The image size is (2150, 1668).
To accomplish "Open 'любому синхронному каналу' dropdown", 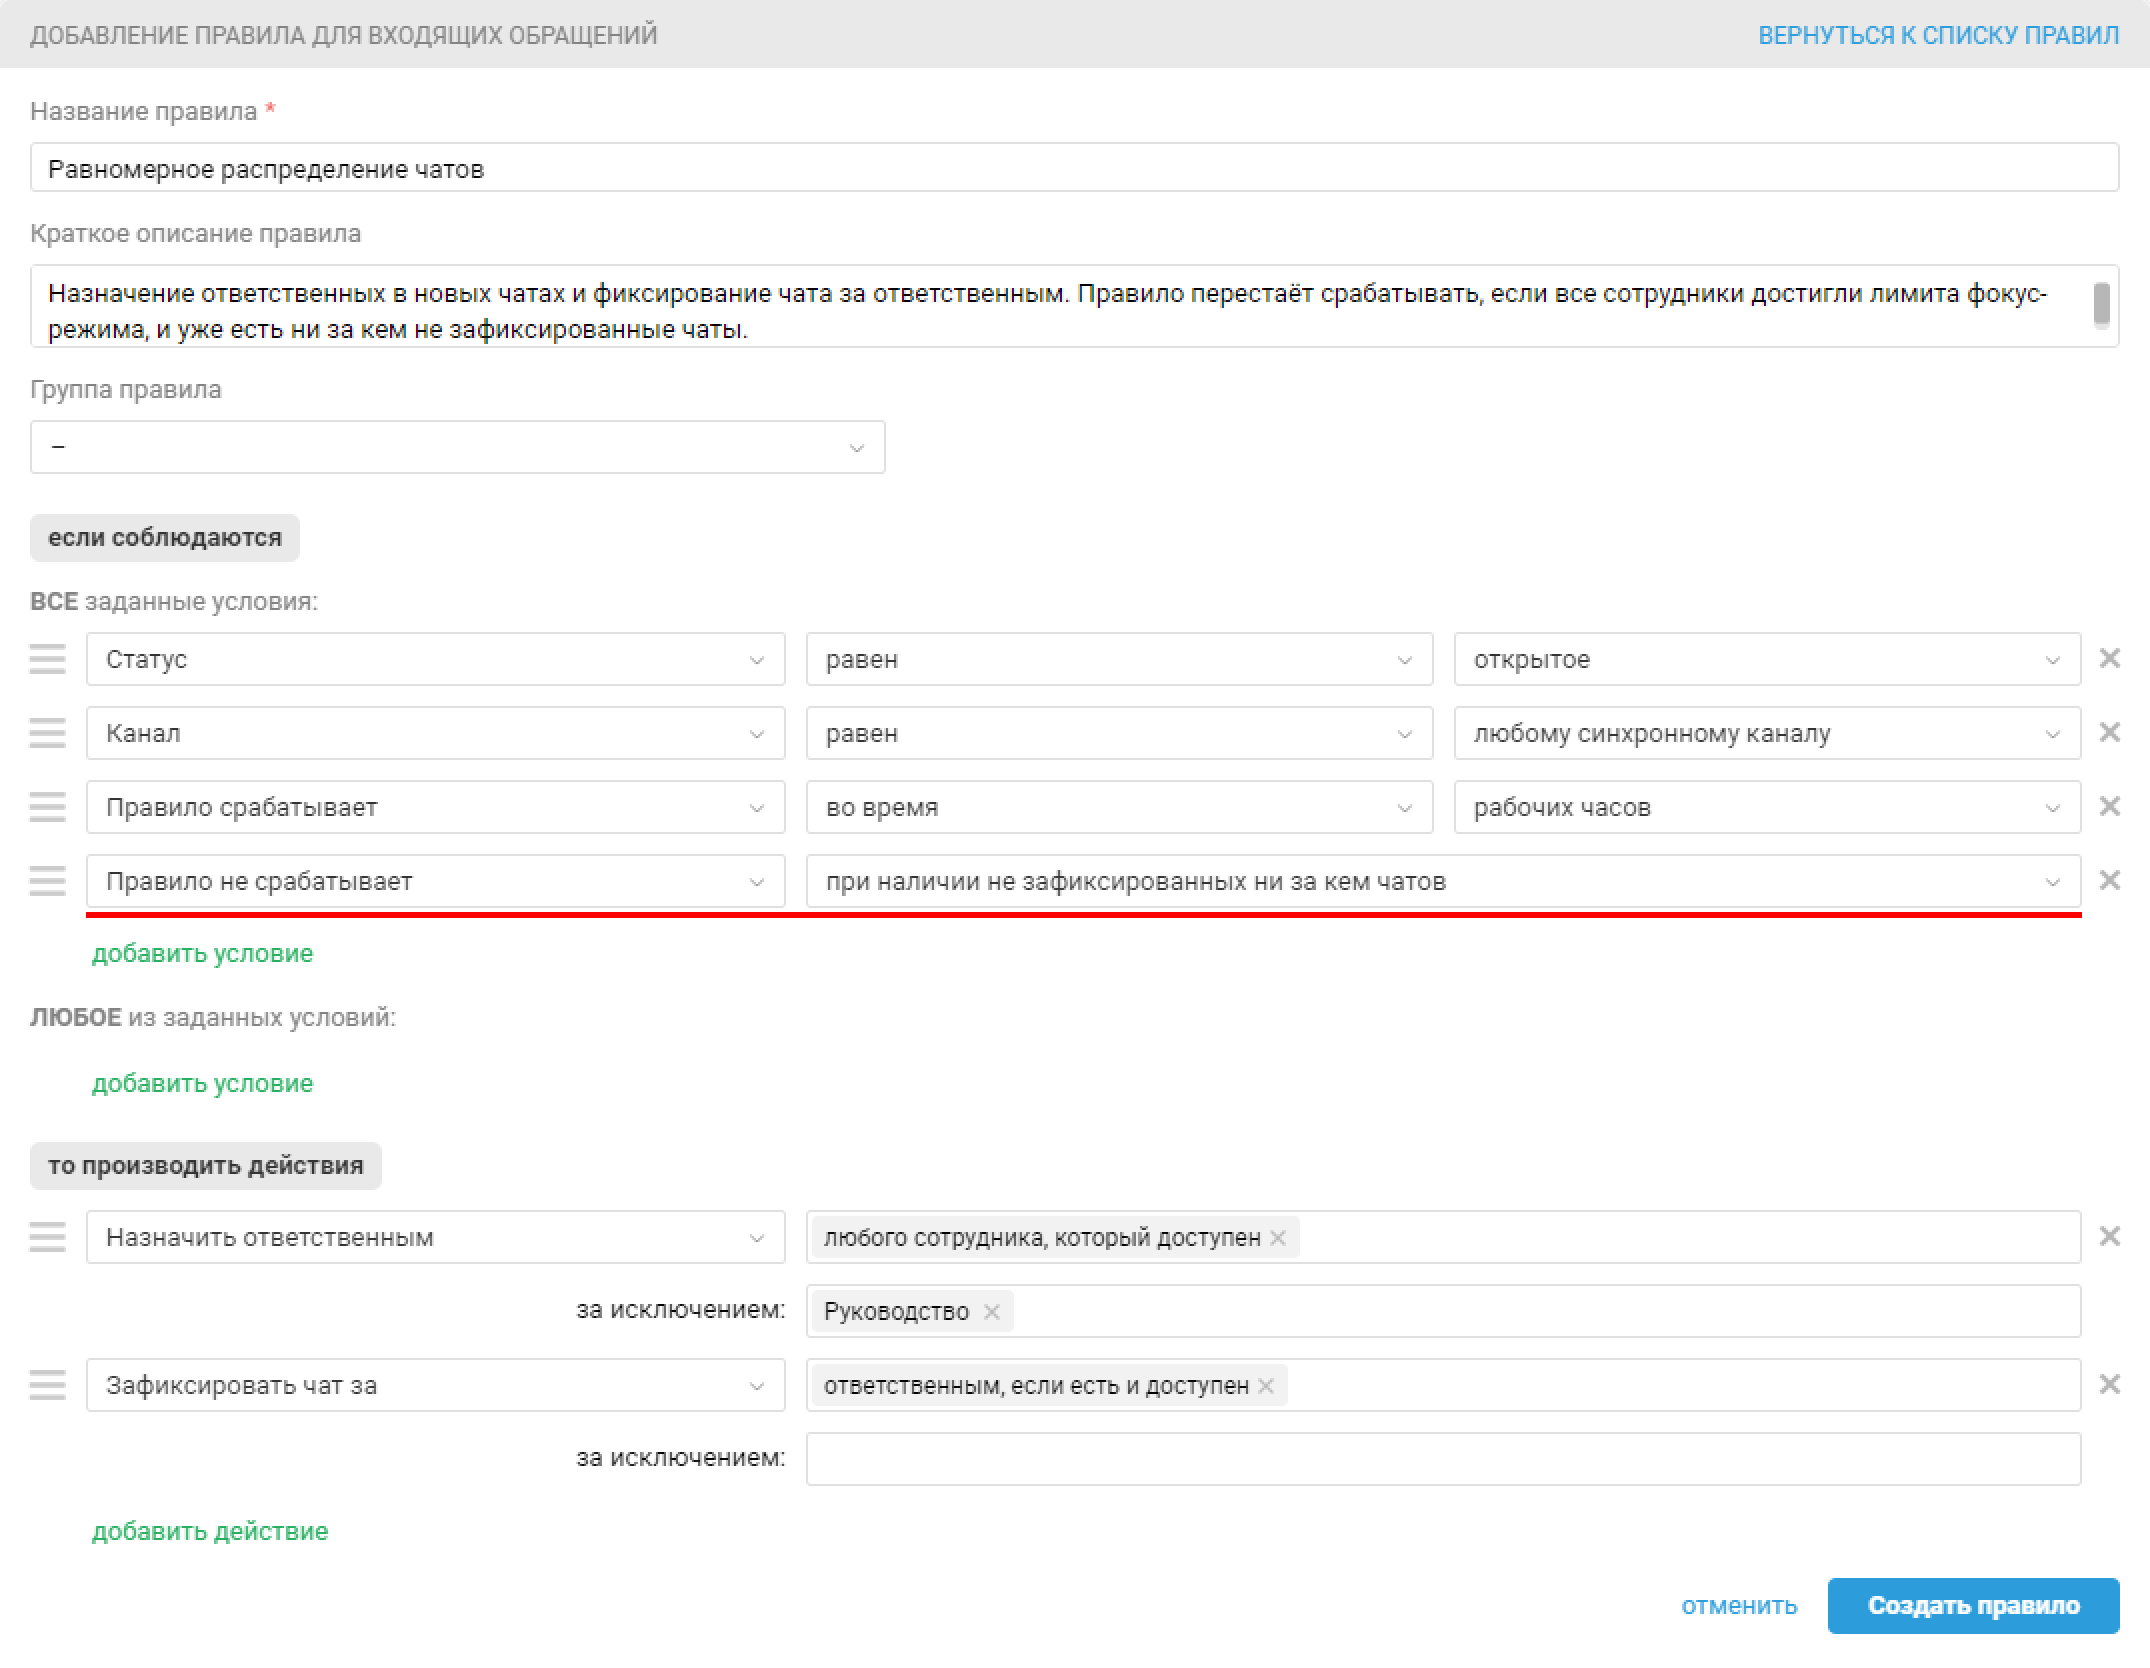I will click(1766, 733).
